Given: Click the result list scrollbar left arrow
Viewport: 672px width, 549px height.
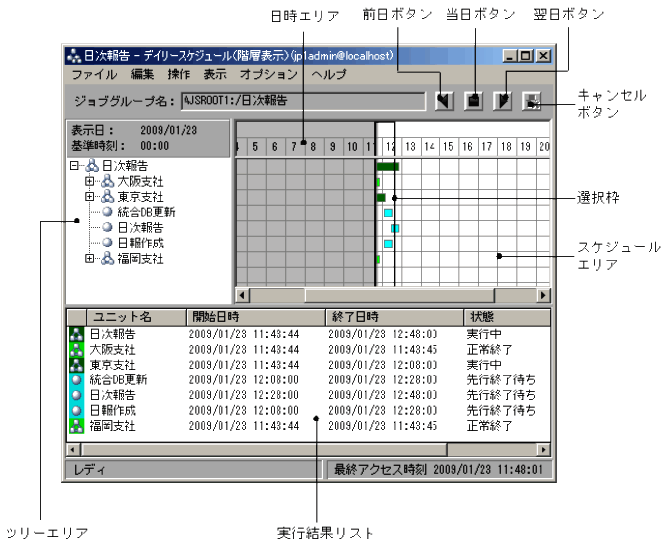Looking at the screenshot, I should click(73, 449).
